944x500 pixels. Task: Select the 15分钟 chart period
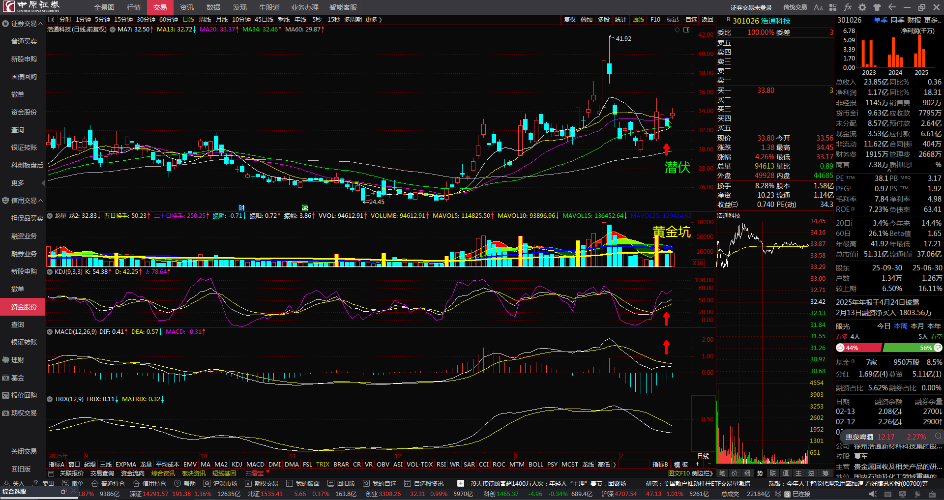(x=123, y=20)
